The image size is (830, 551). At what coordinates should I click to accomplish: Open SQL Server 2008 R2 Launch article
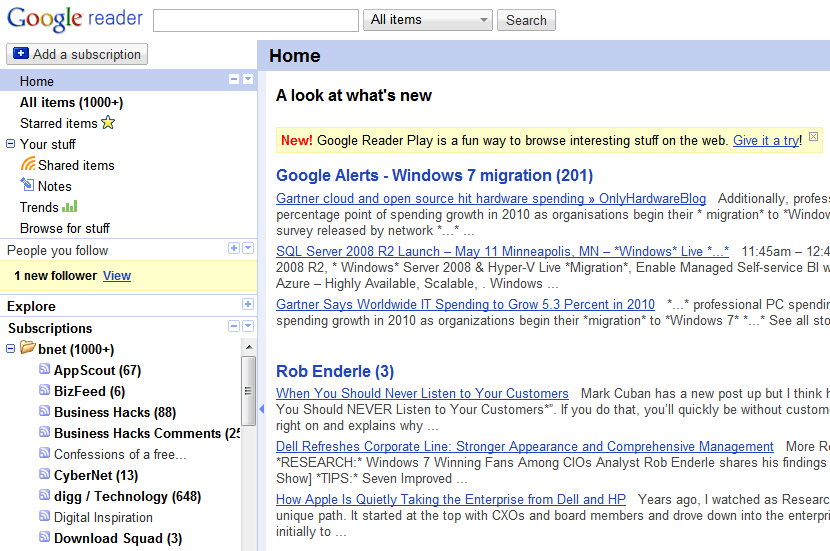[x=502, y=251]
